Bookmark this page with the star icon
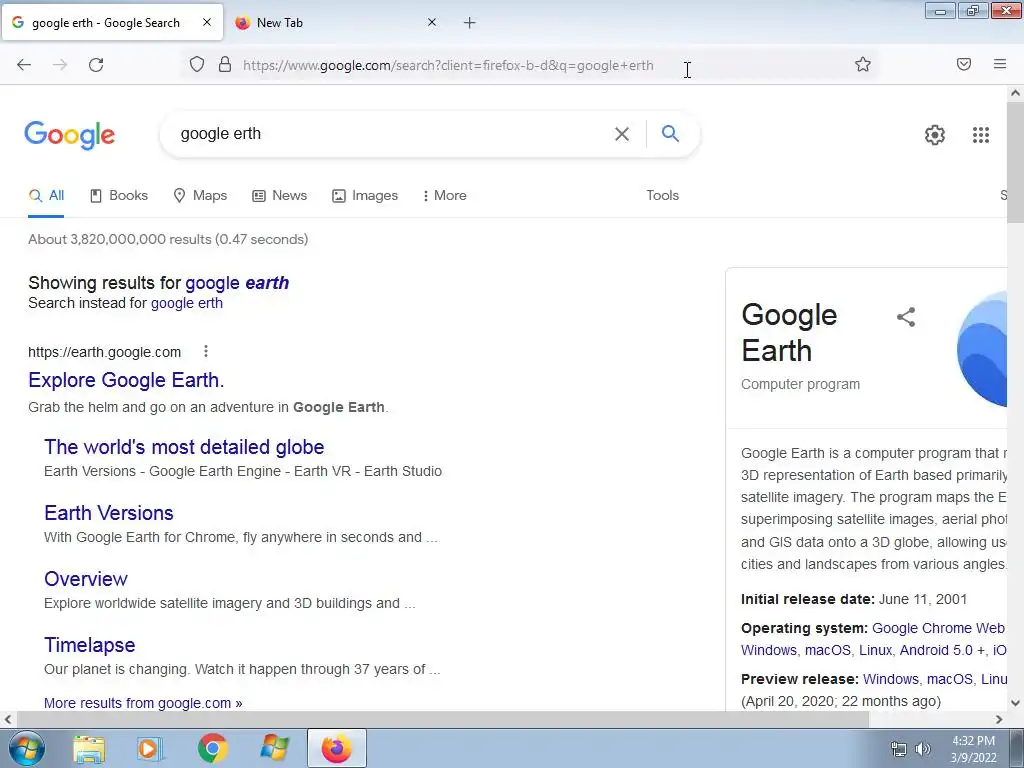The width and height of the screenshot is (1024, 768). click(x=863, y=65)
